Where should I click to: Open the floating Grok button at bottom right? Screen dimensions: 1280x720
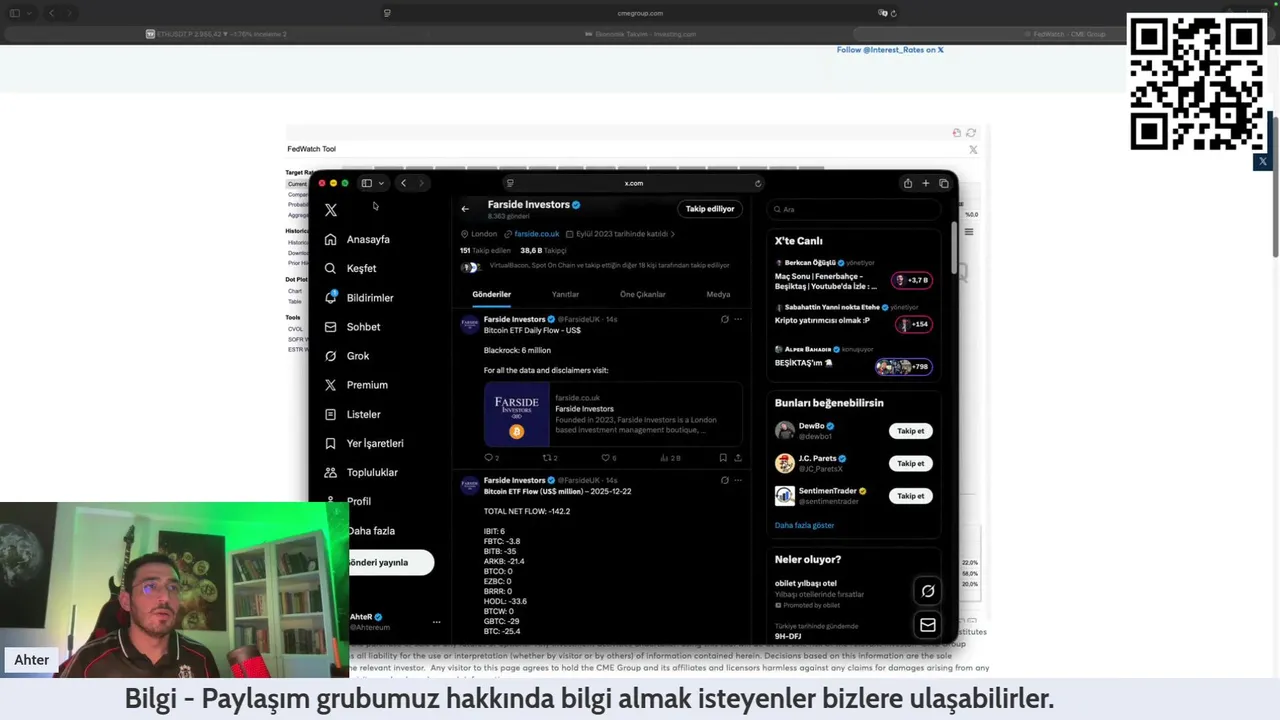tap(928, 591)
